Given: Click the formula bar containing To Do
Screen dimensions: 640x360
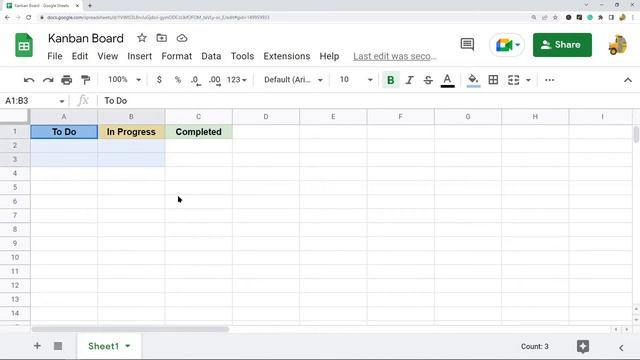Looking at the screenshot, I should coord(367,100).
